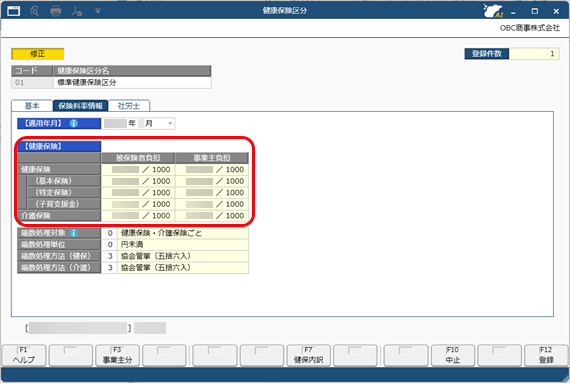
Task: Click the 適用年月 year input field
Action: [115, 123]
